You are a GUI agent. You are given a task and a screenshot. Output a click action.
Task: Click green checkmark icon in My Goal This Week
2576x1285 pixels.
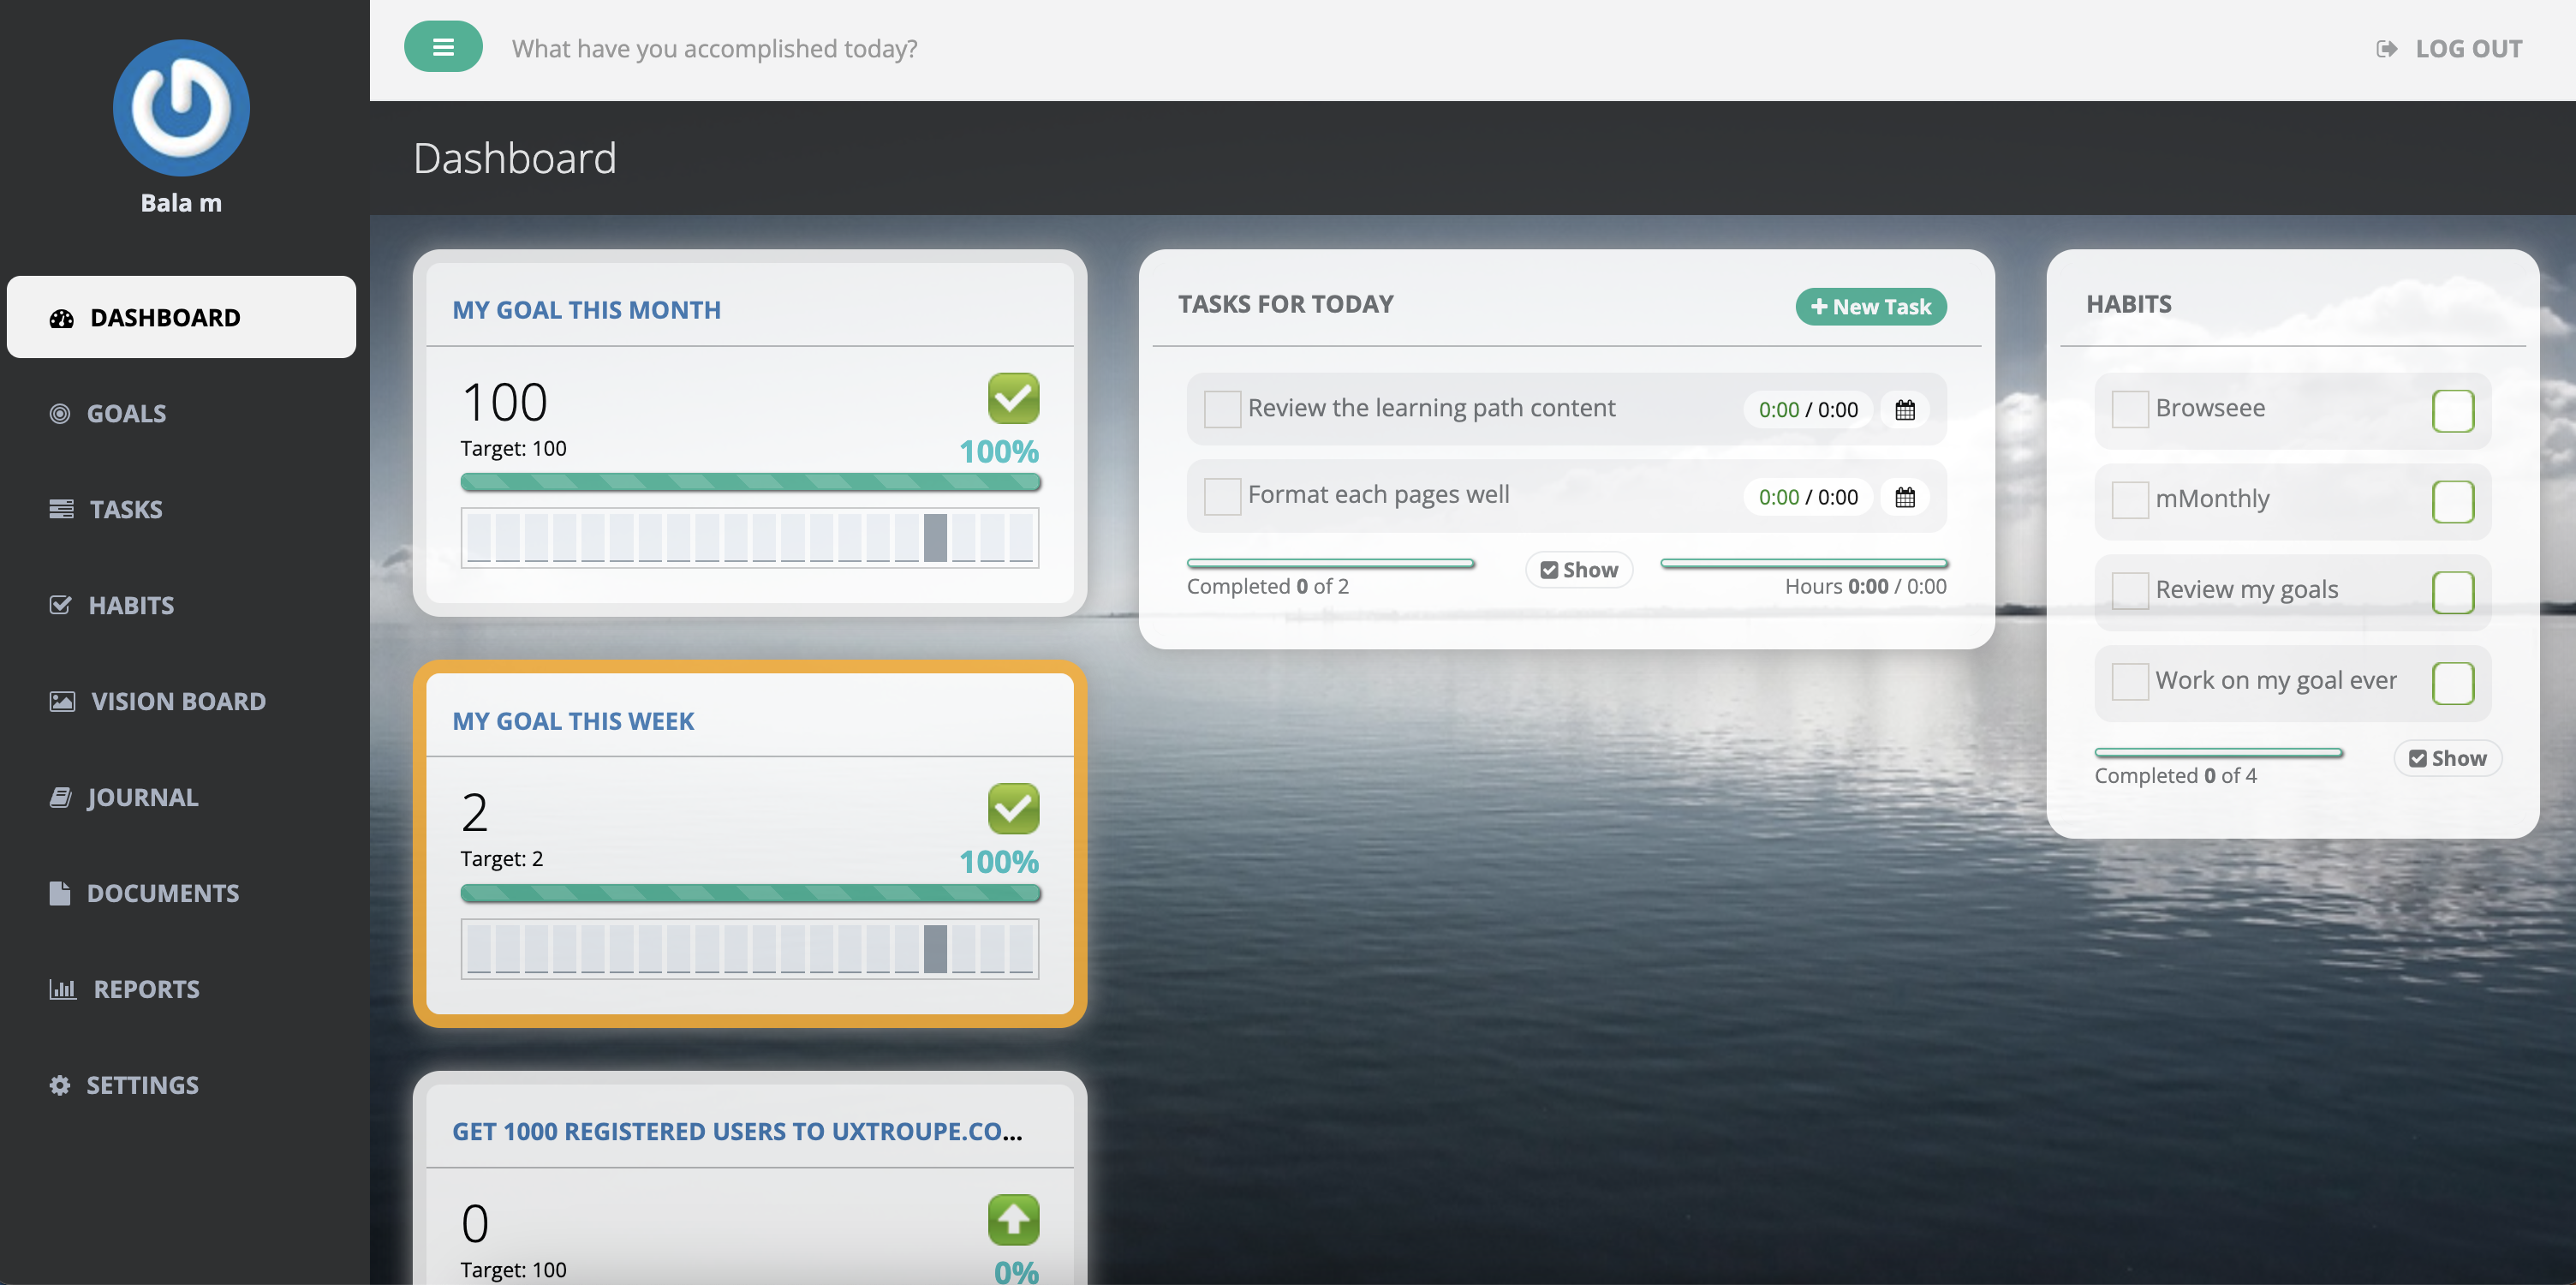pos(1012,808)
